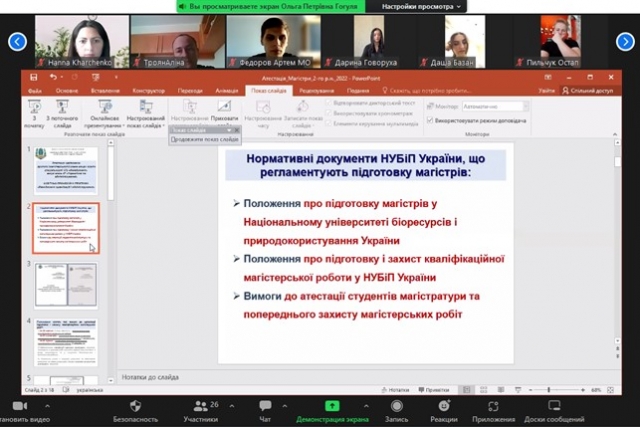Image resolution: width=640 pixels, height=427 pixels.
Task: Click Федоров Артем МО video thumbnail
Action: (274, 41)
